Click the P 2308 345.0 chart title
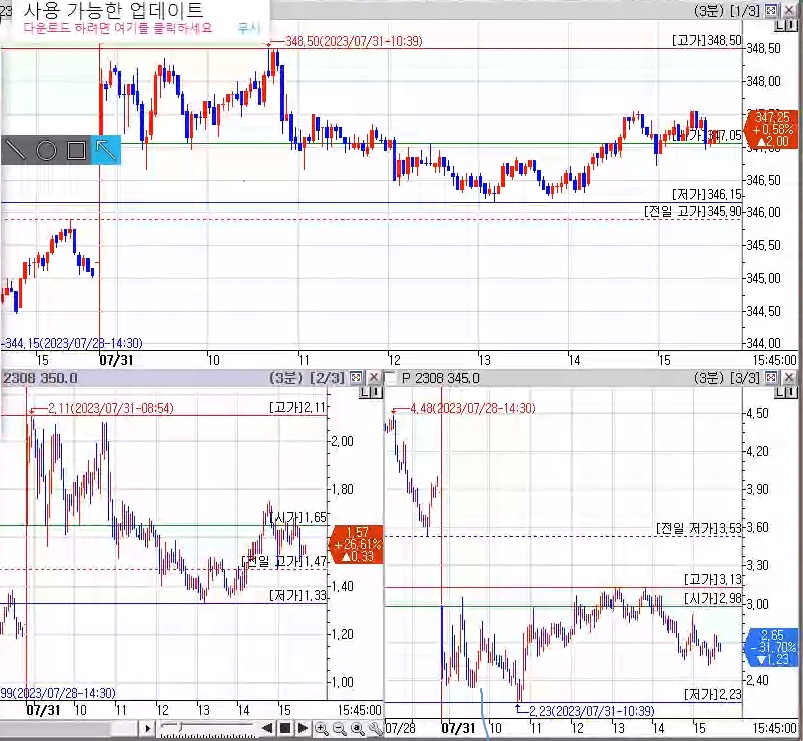This screenshot has height=741, width=803. [x=441, y=378]
